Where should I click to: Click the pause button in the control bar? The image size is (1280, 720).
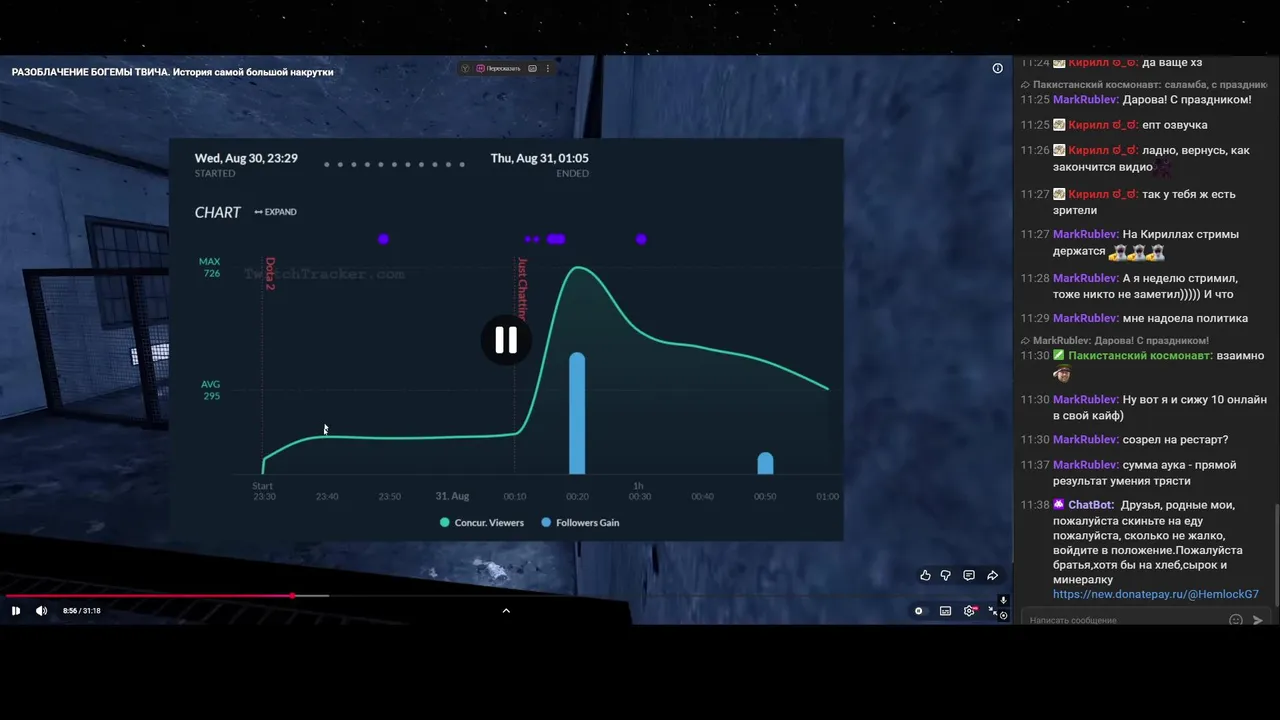click(x=16, y=611)
